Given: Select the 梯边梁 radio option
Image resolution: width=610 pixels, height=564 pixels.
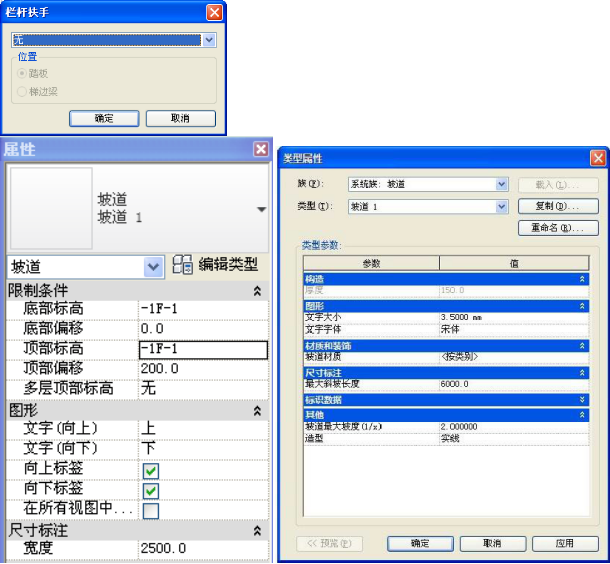Looking at the screenshot, I should pyautogui.click(x=22, y=92).
